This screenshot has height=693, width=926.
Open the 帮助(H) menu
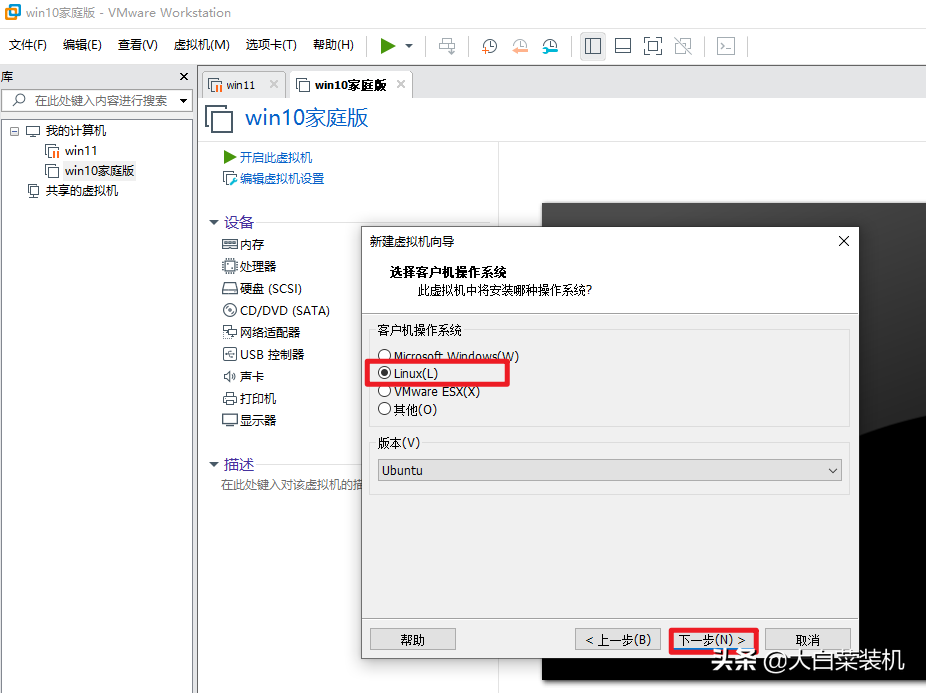click(x=333, y=45)
